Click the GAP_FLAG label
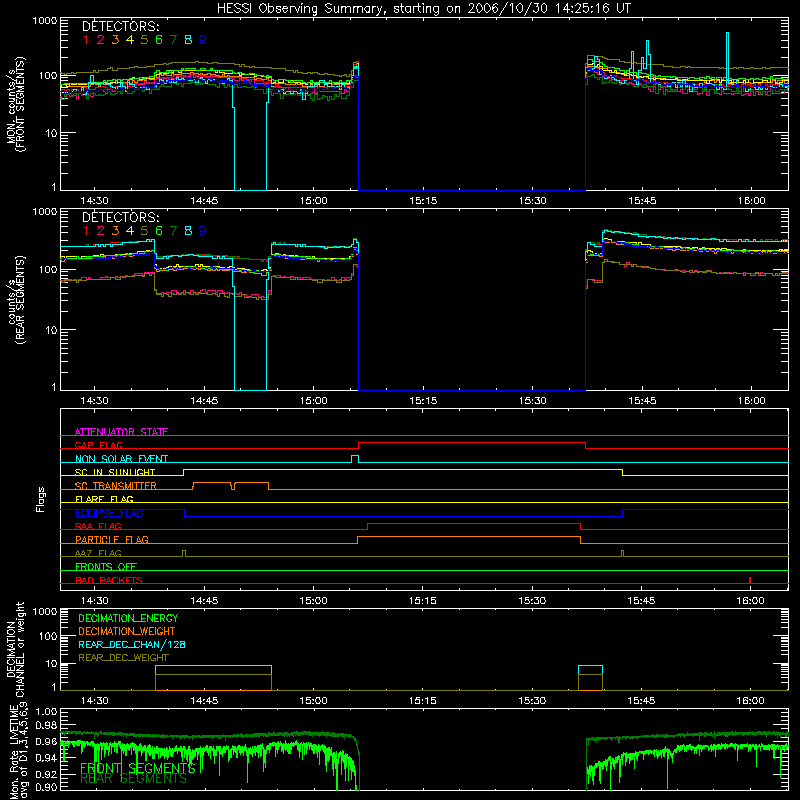Viewport: 800px width, 800px height. [98, 445]
